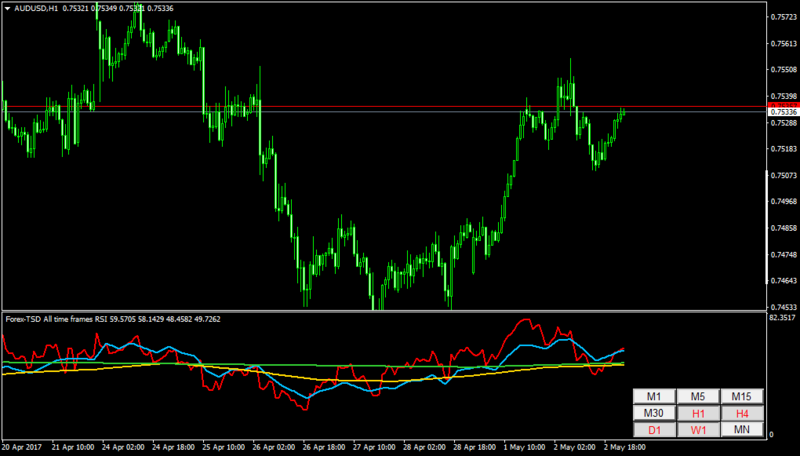Viewport: 800px width, 456px height.
Task: Toggle the M1 timeframe button
Action: click(654, 396)
